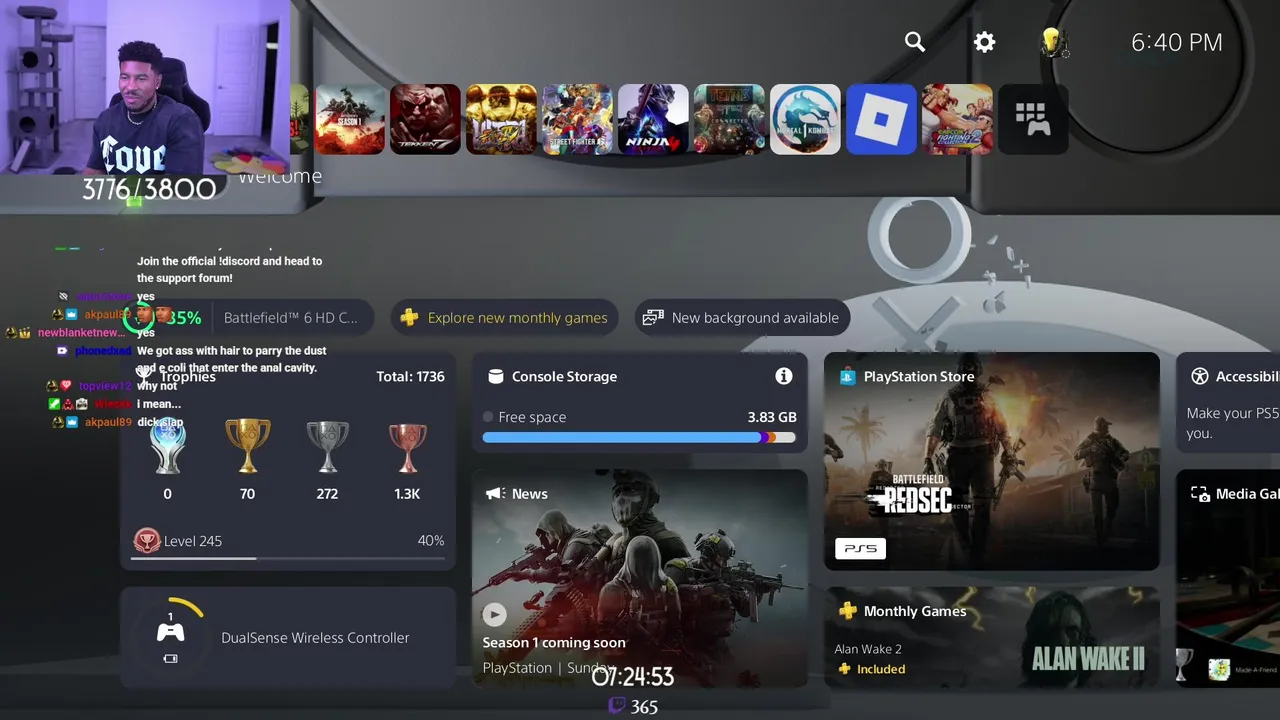
Task: Select the platinum trophy icon
Action: tap(167, 447)
